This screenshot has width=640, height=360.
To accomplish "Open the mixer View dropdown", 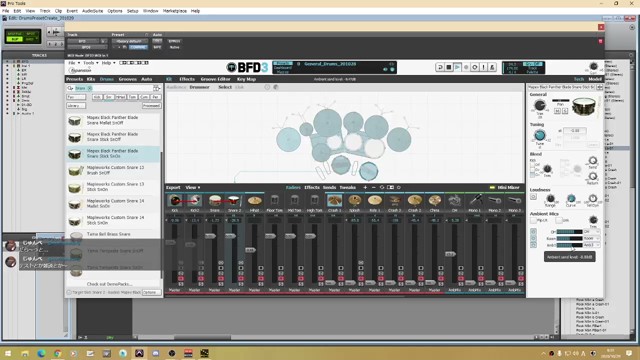I will pos(193,187).
